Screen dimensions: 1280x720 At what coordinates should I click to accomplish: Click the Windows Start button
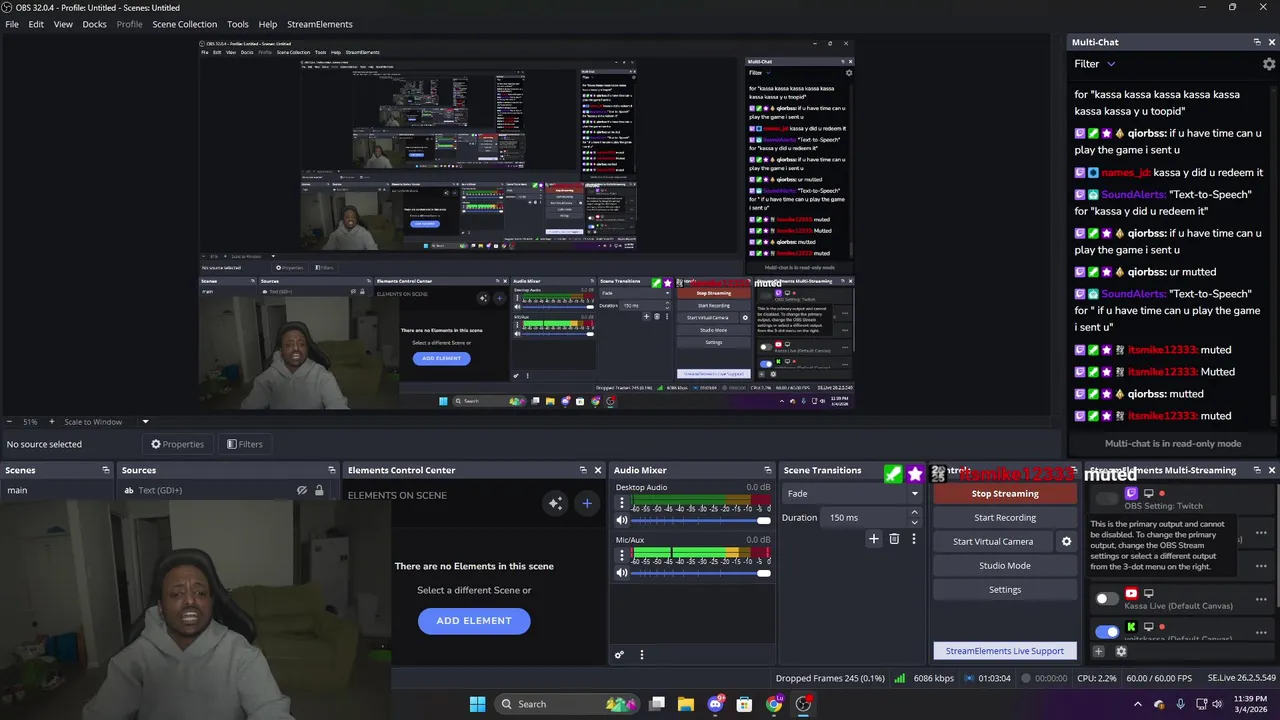477,704
